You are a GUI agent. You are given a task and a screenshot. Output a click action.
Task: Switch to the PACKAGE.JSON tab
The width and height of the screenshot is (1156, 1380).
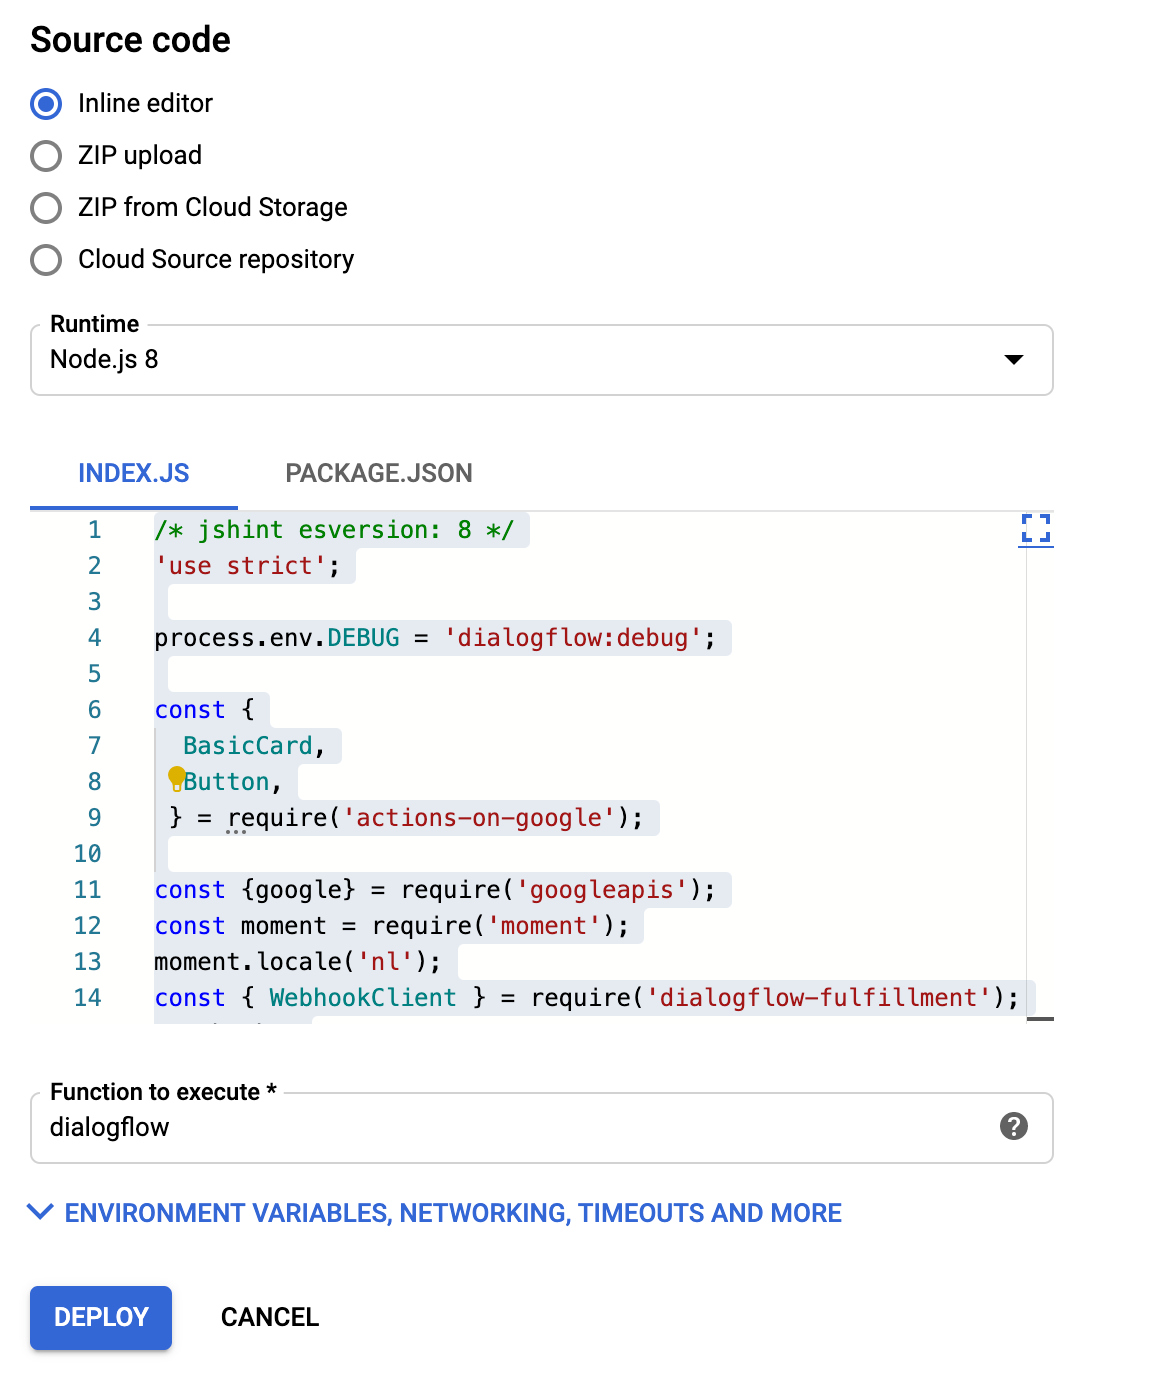[378, 473]
